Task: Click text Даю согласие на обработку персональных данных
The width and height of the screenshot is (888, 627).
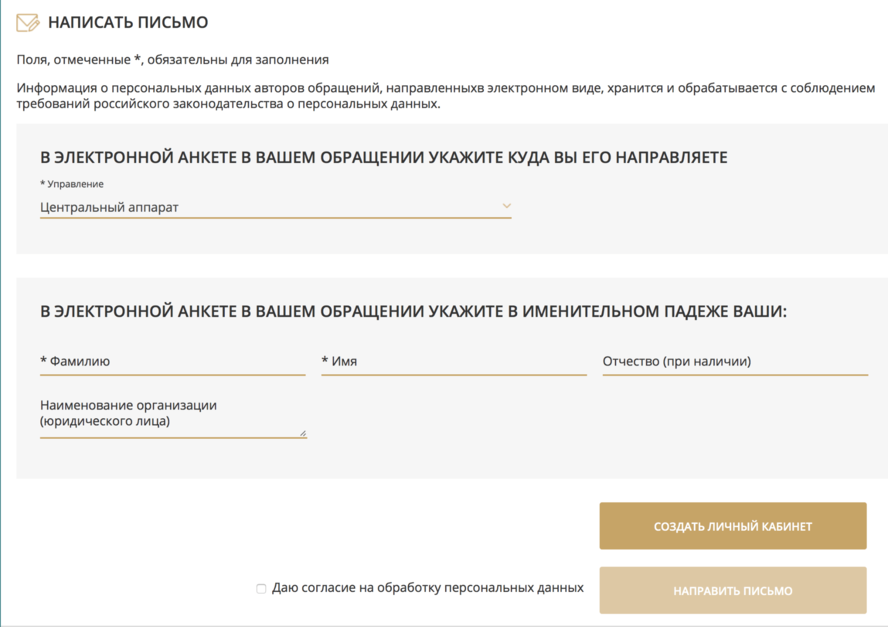Action: tap(428, 588)
